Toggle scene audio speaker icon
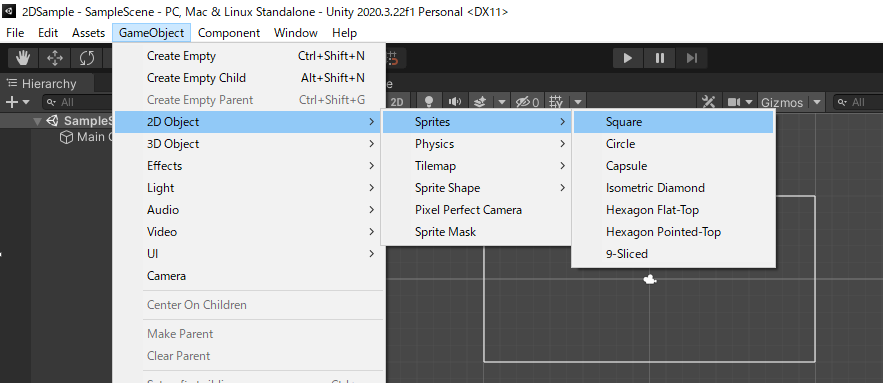The image size is (883, 383). tap(454, 102)
